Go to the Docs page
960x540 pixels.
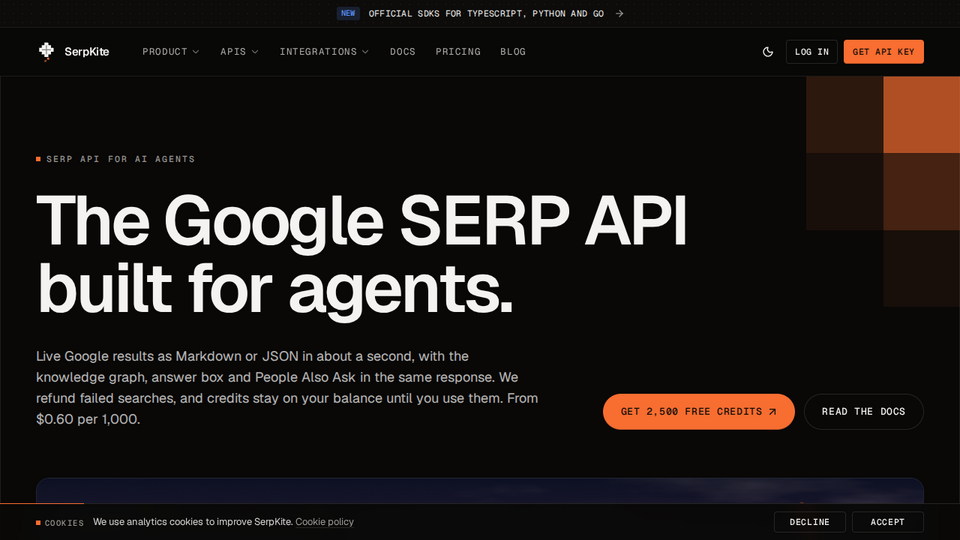pyautogui.click(x=403, y=52)
